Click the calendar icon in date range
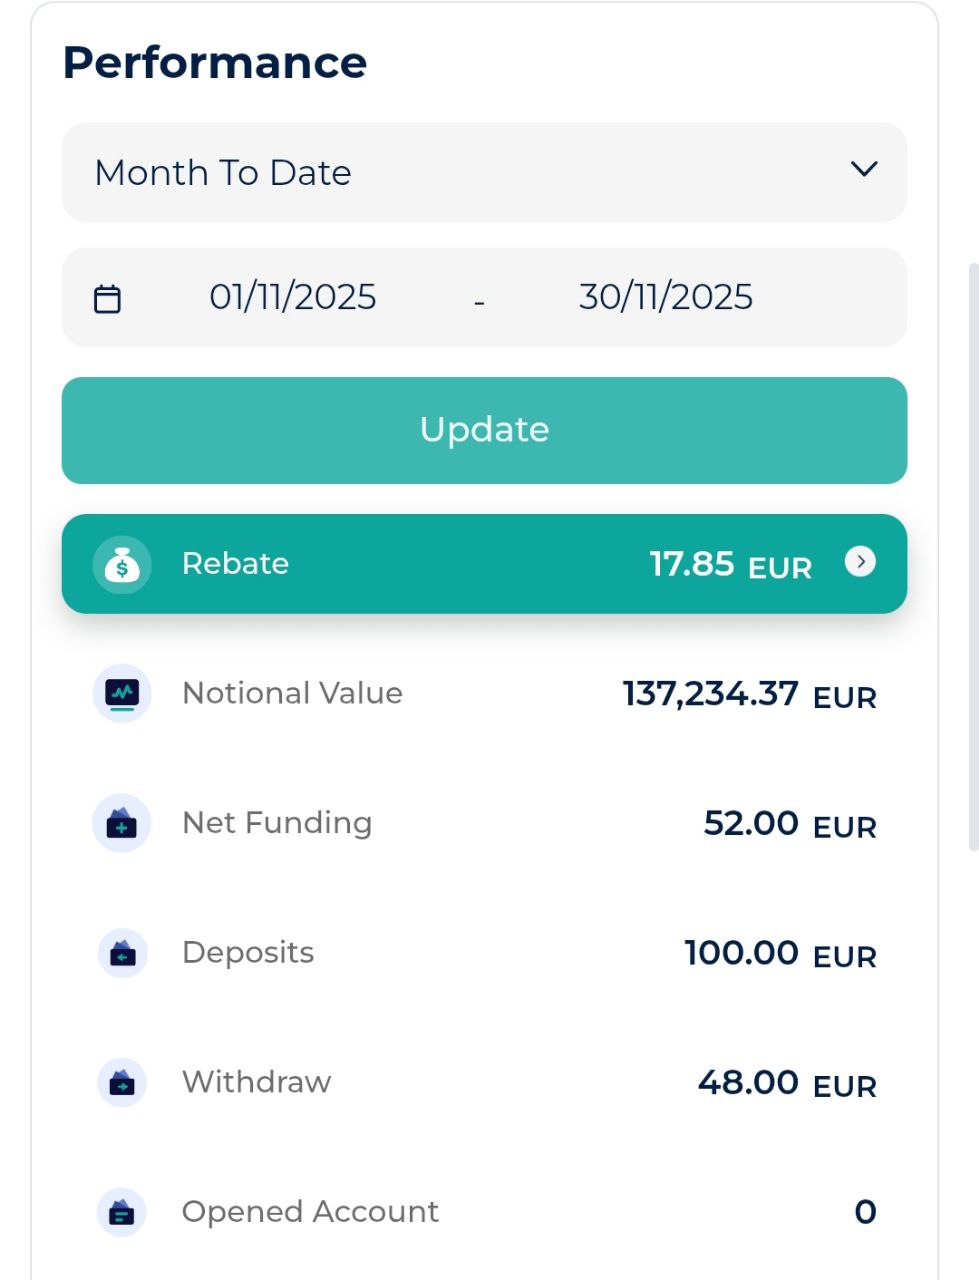Screen dimensions: 979x1280 [x=107, y=299]
